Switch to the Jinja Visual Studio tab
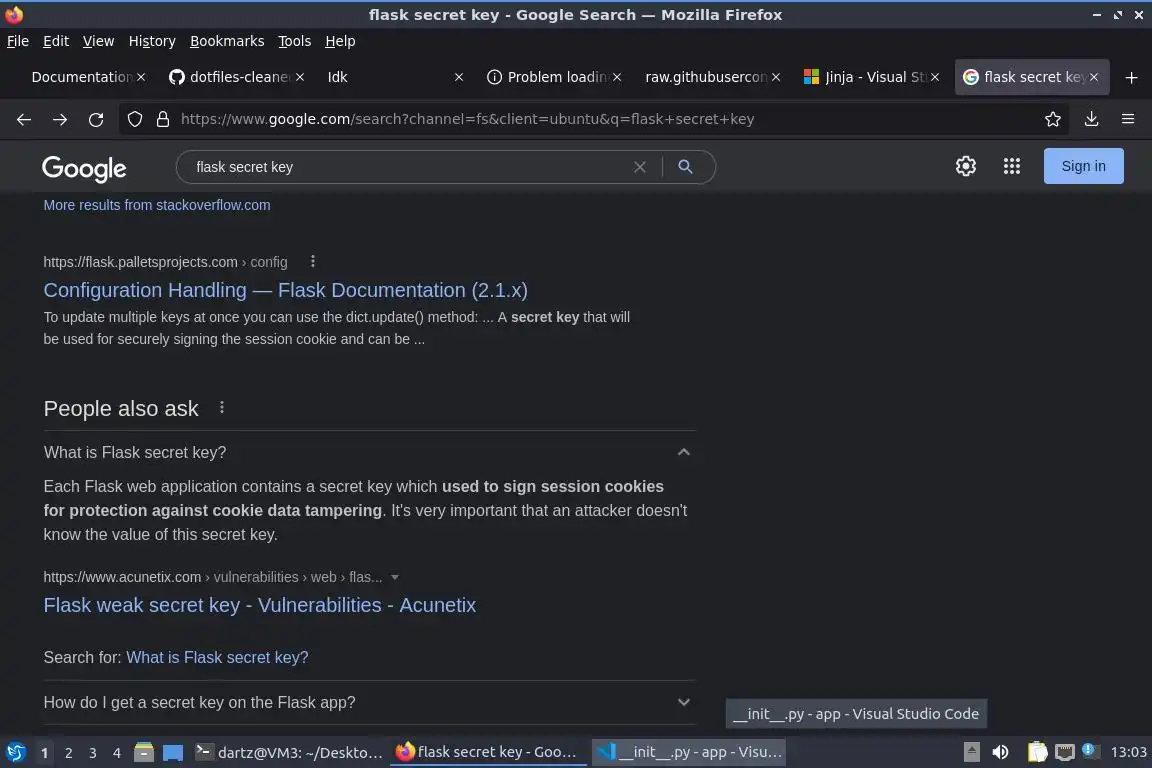 pos(871,77)
